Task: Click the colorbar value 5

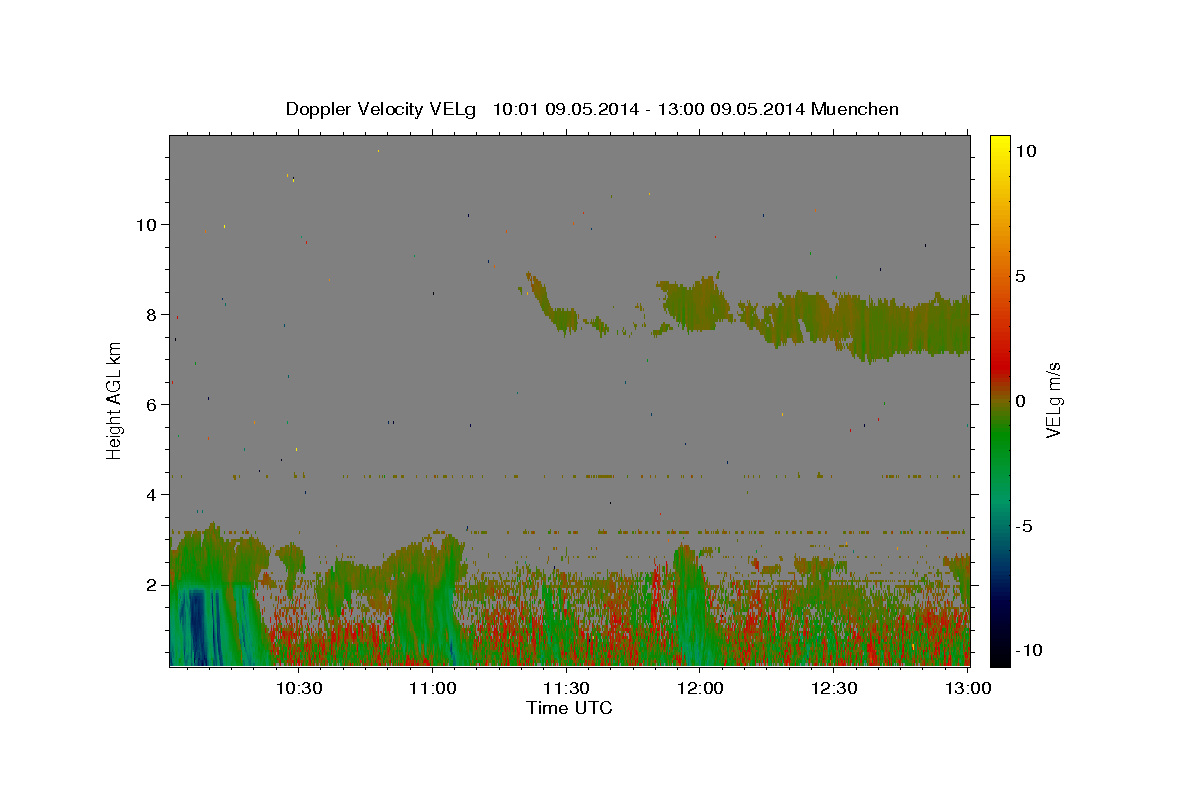Action: [x=1019, y=276]
